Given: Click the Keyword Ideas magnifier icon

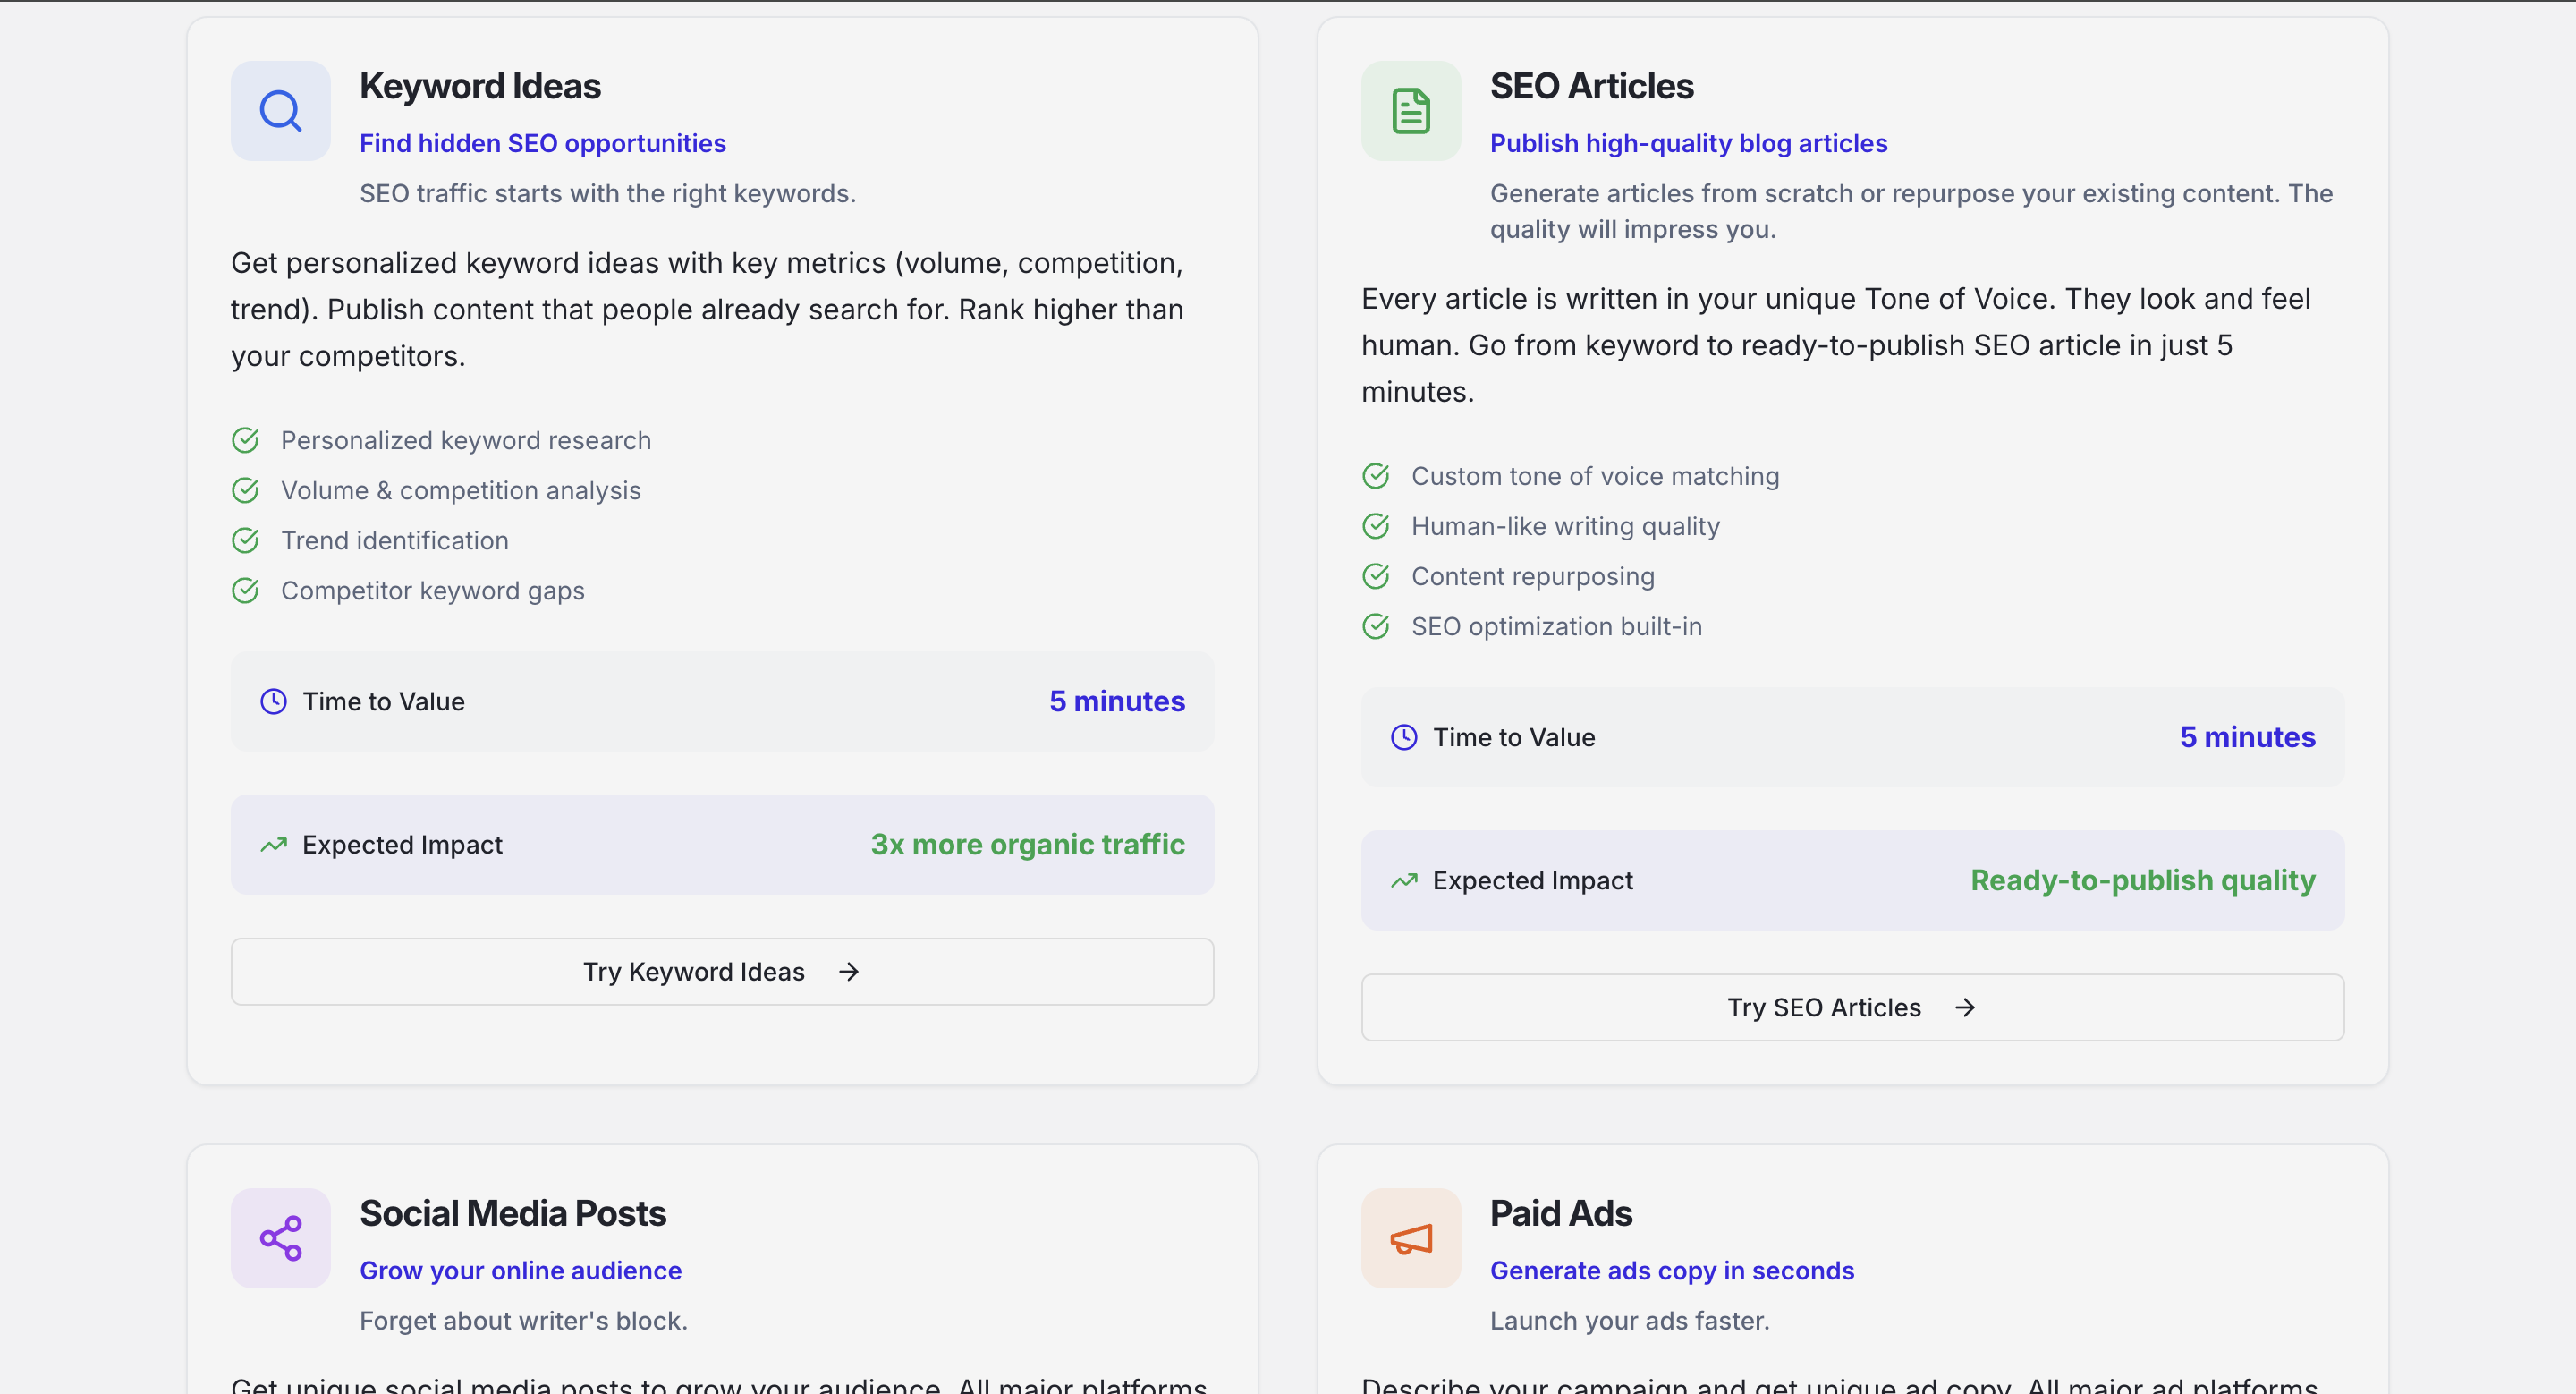Looking at the screenshot, I should coord(280,111).
